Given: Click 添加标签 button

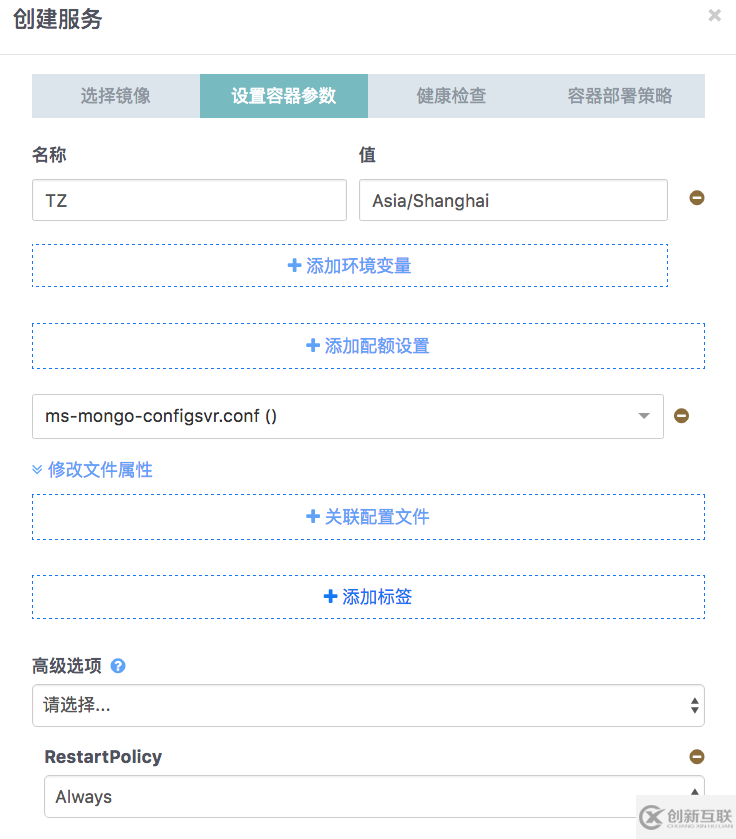Looking at the screenshot, I should [x=368, y=597].
